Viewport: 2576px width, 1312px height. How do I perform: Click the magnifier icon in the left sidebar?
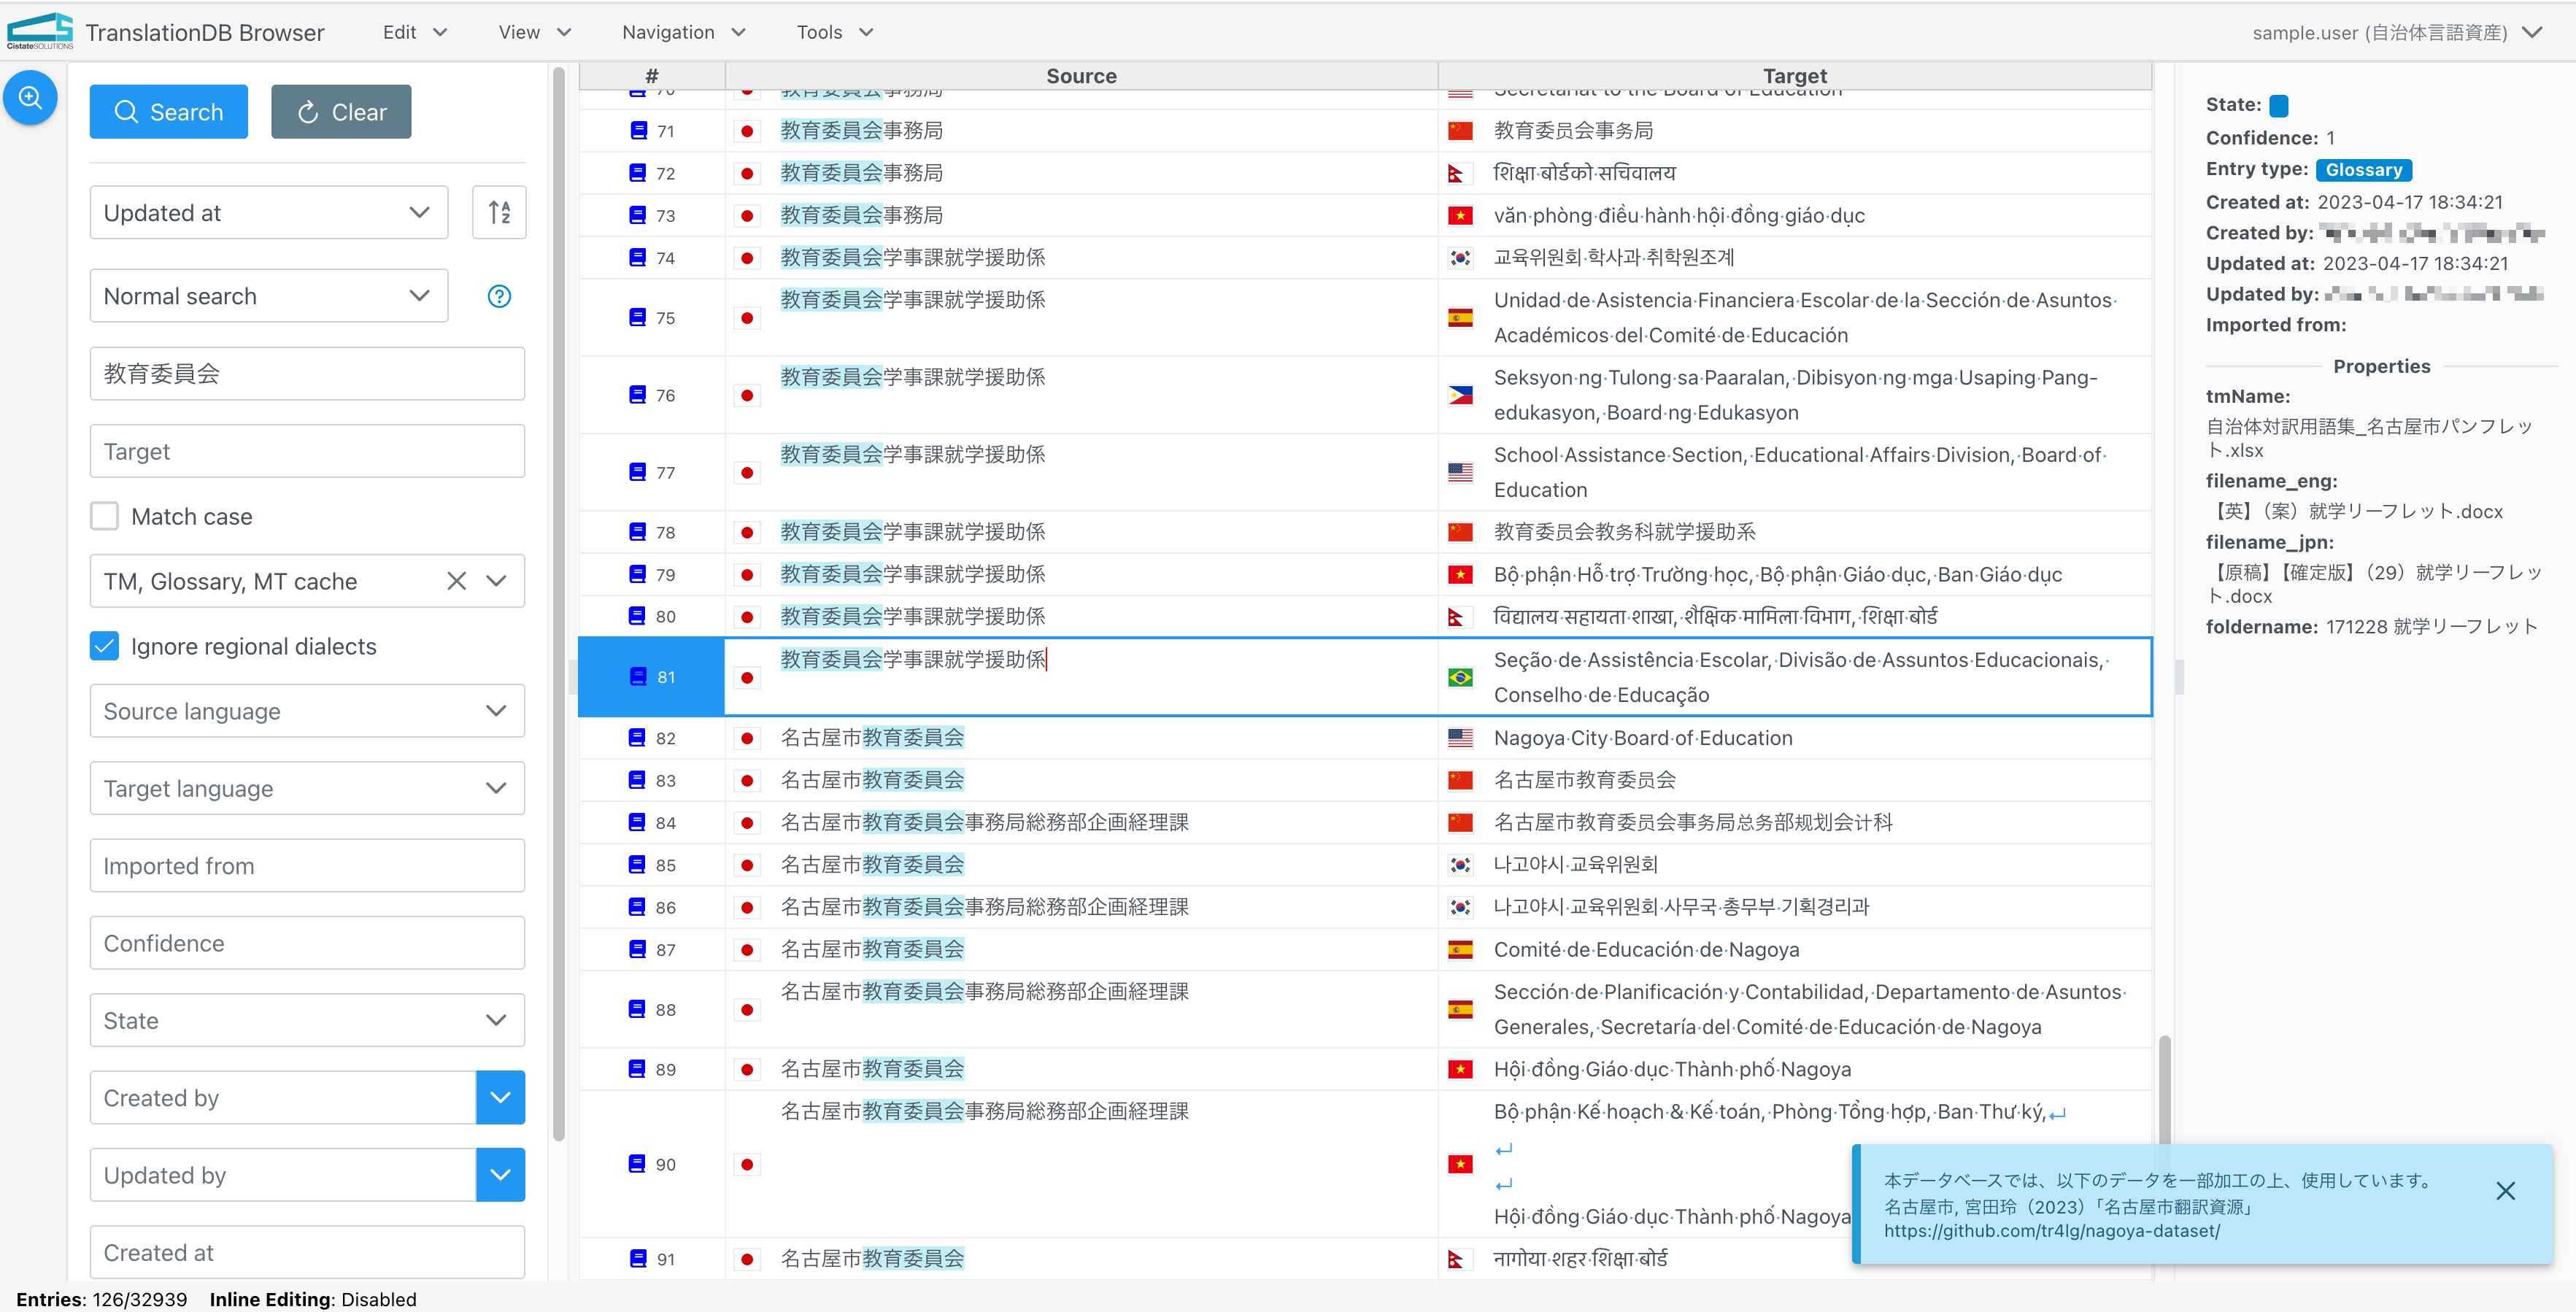point(30,97)
